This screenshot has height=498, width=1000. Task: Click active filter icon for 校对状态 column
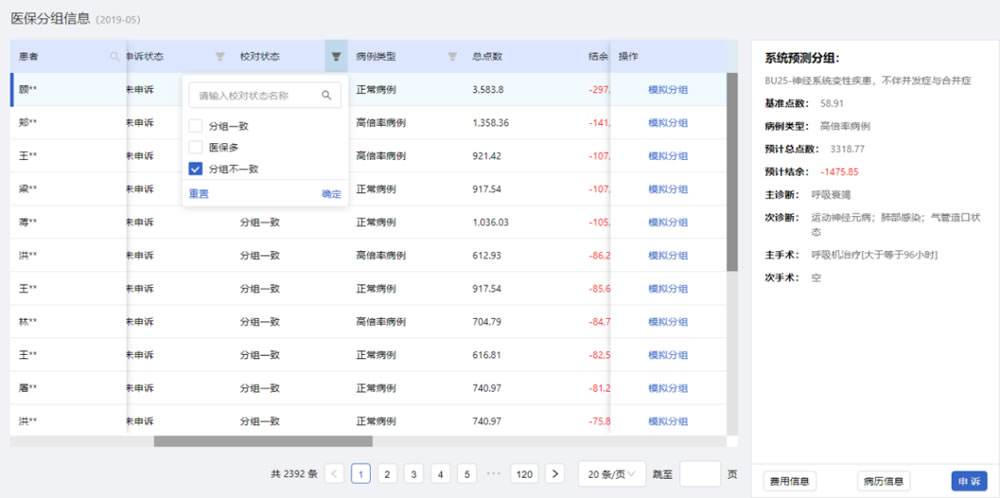336,57
